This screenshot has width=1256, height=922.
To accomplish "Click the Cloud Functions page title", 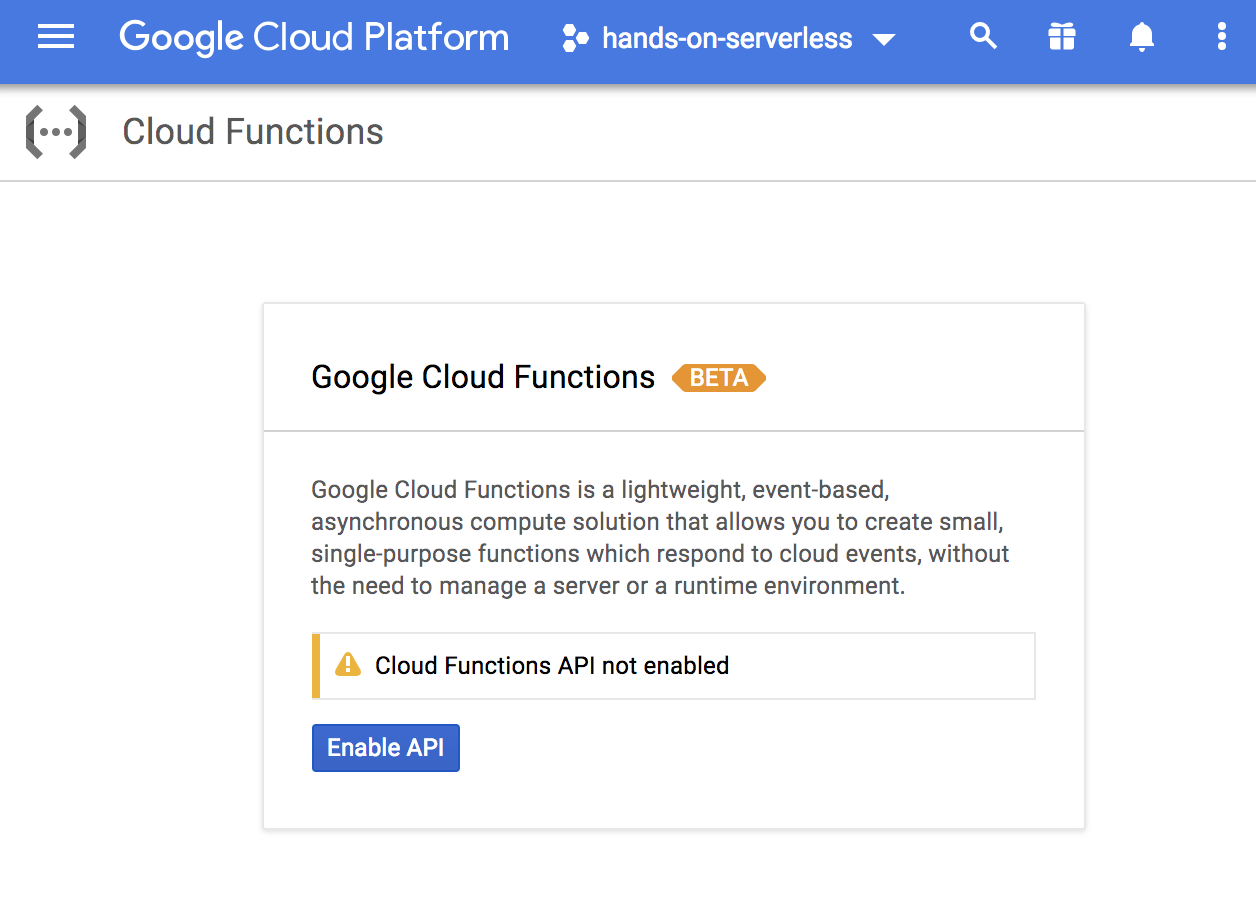I will click(253, 132).
